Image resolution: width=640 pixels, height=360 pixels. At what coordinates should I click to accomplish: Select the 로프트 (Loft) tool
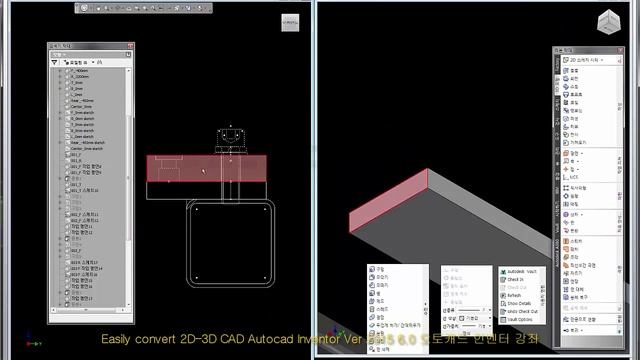(x=573, y=94)
